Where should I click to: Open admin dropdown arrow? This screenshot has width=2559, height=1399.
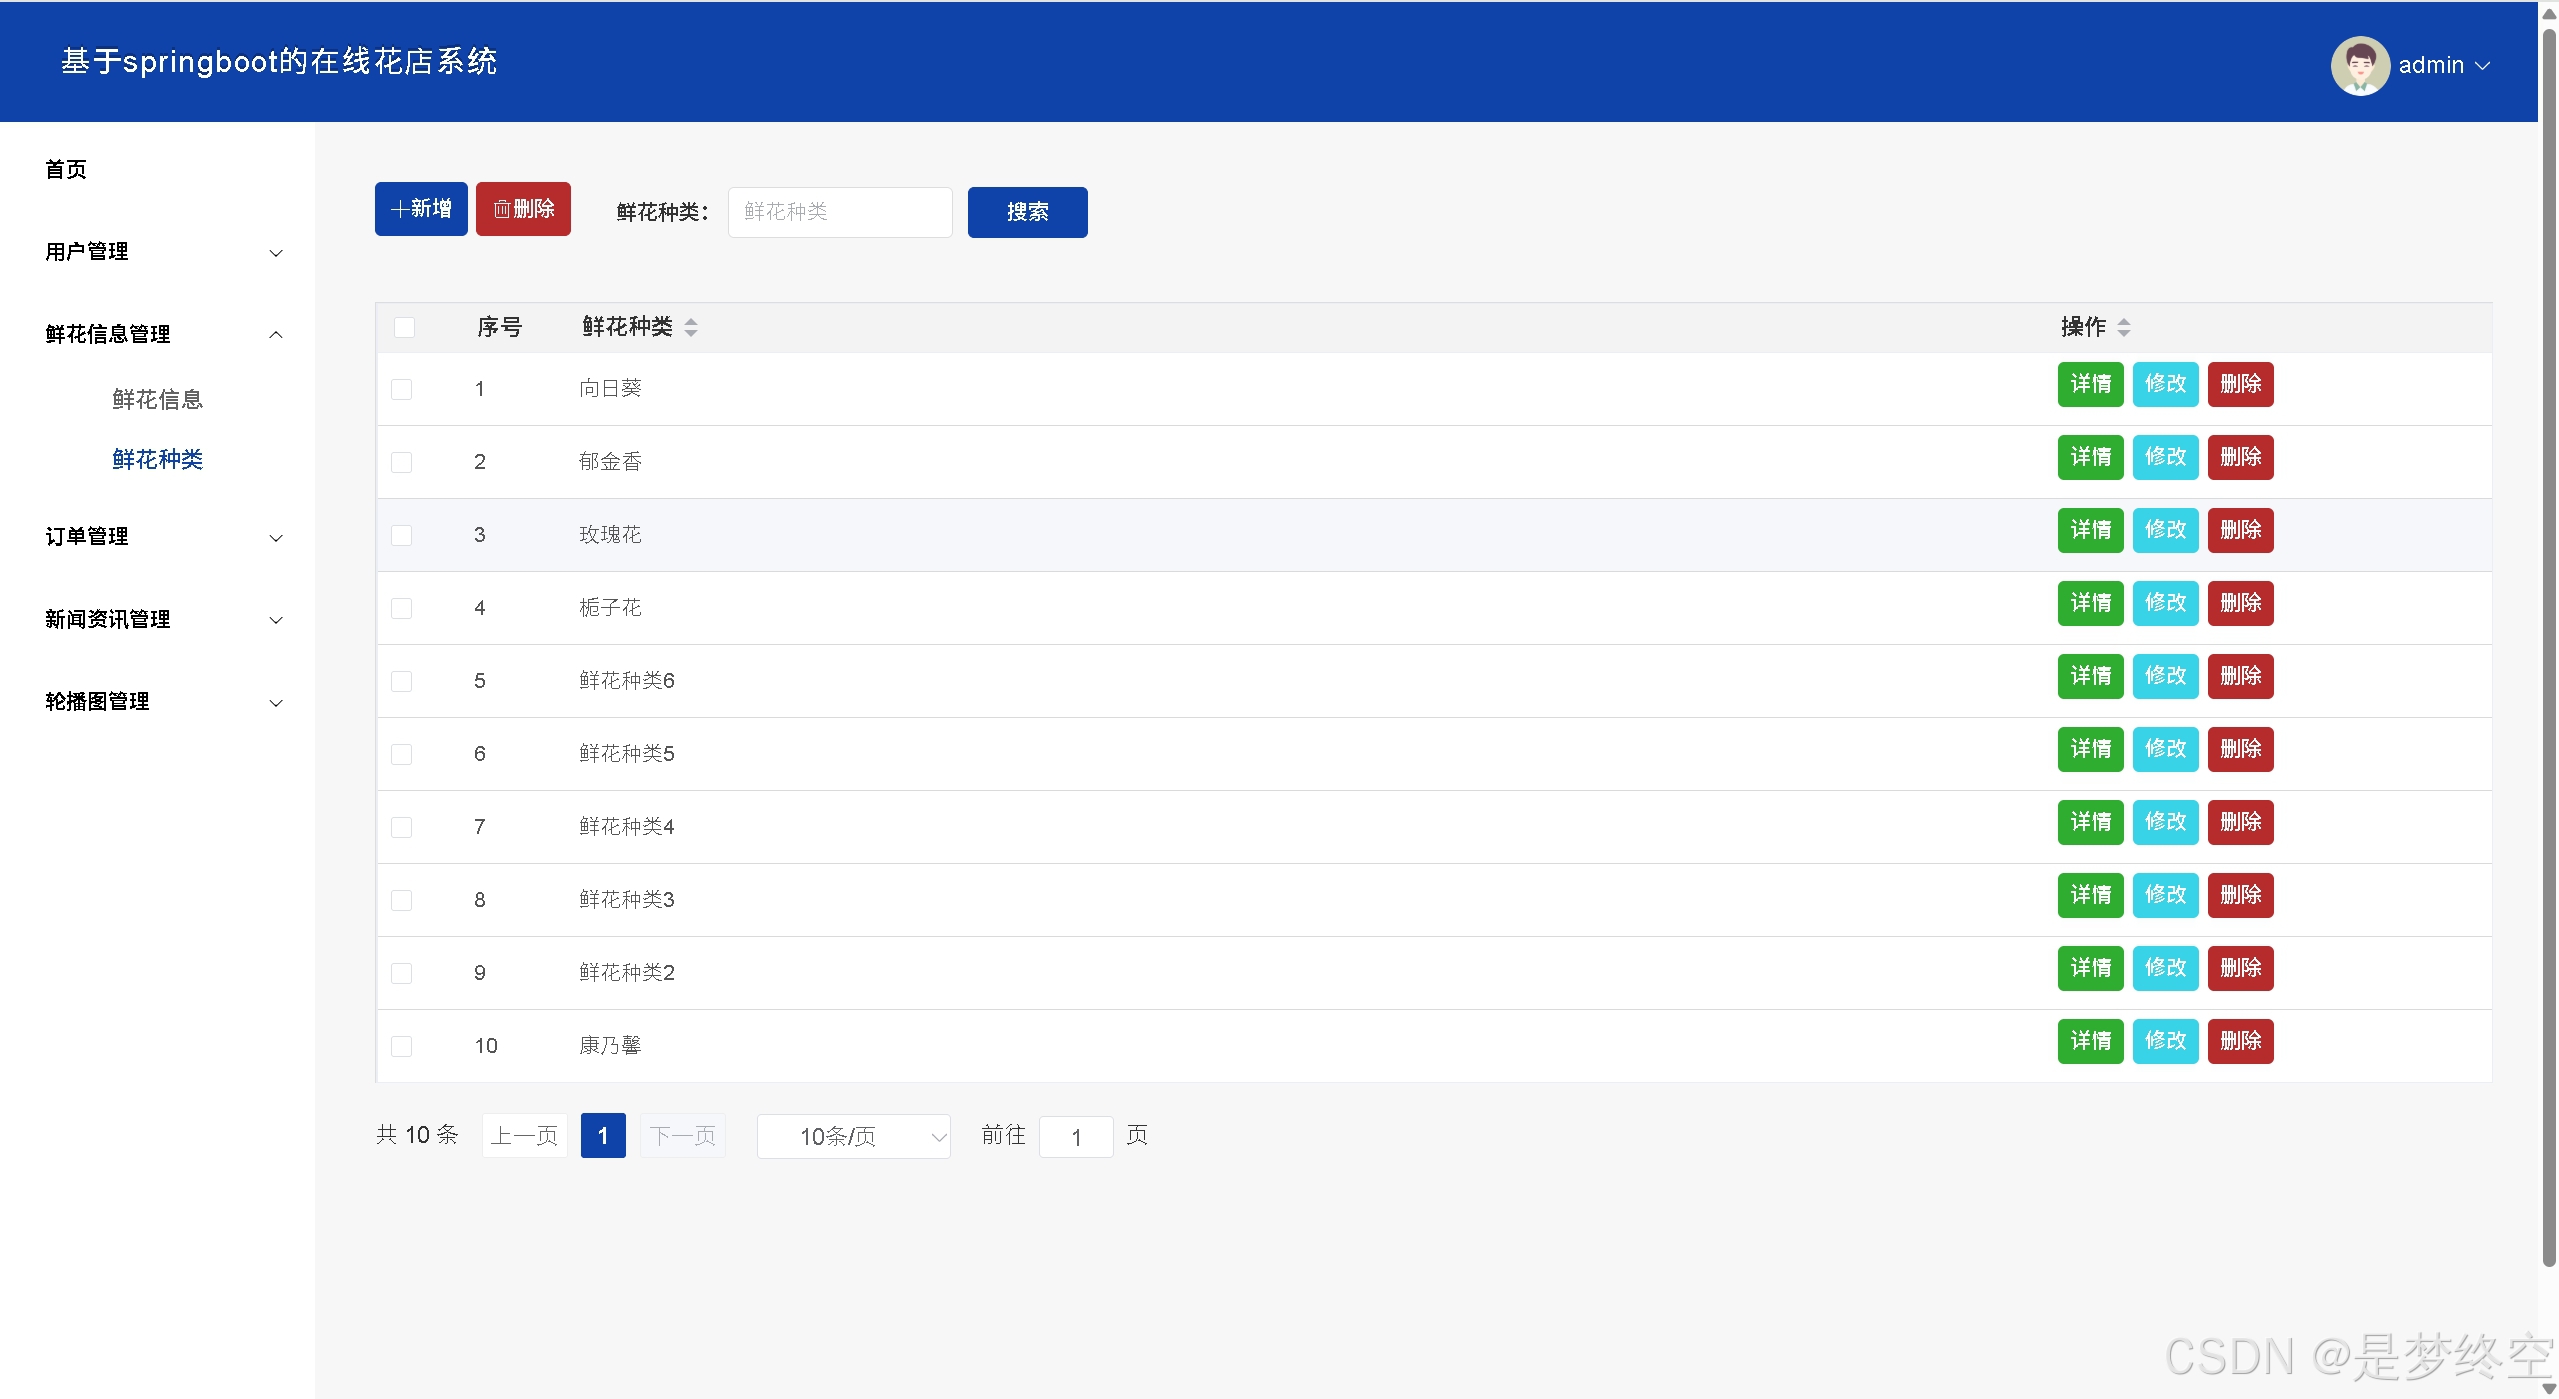2483,66
